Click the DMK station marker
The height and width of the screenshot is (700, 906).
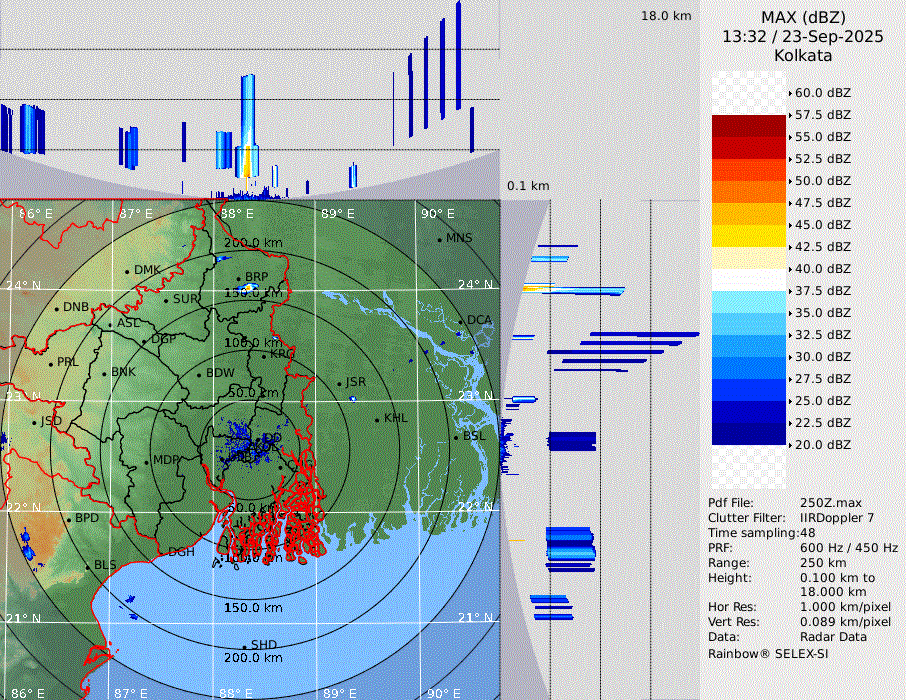click(x=128, y=271)
